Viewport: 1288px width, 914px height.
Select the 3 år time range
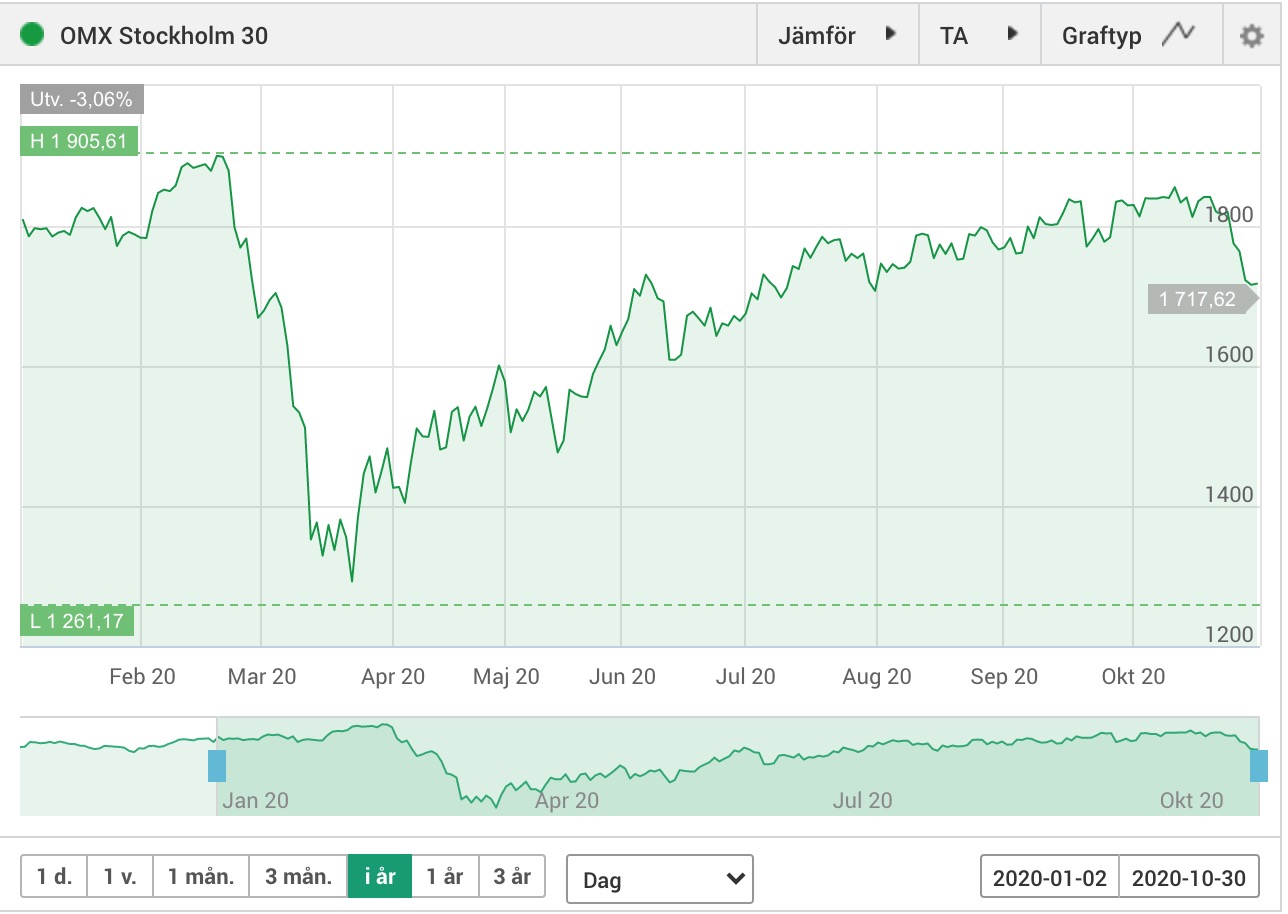512,877
